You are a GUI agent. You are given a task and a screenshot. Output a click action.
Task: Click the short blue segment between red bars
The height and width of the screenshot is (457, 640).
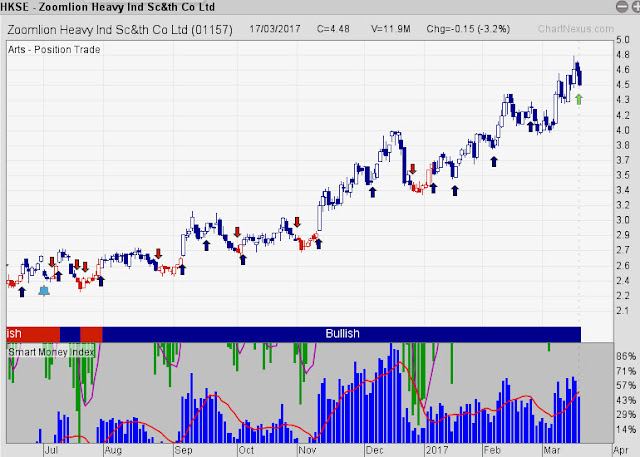coord(70,334)
